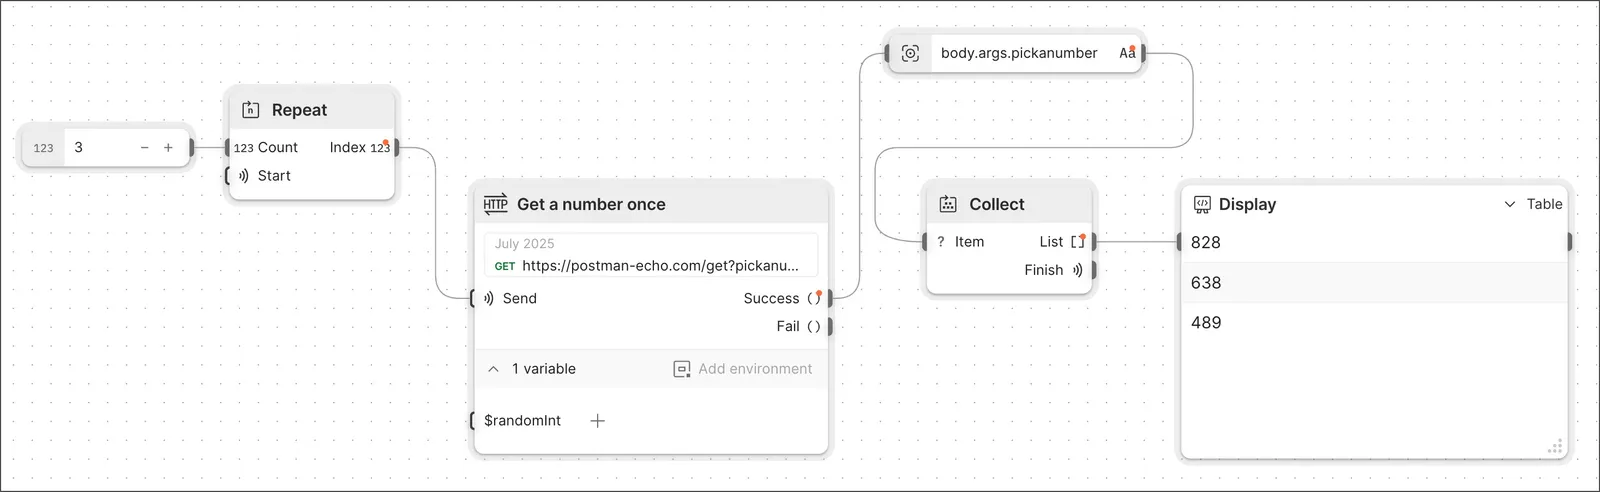Click the Display block icon

(1202, 204)
